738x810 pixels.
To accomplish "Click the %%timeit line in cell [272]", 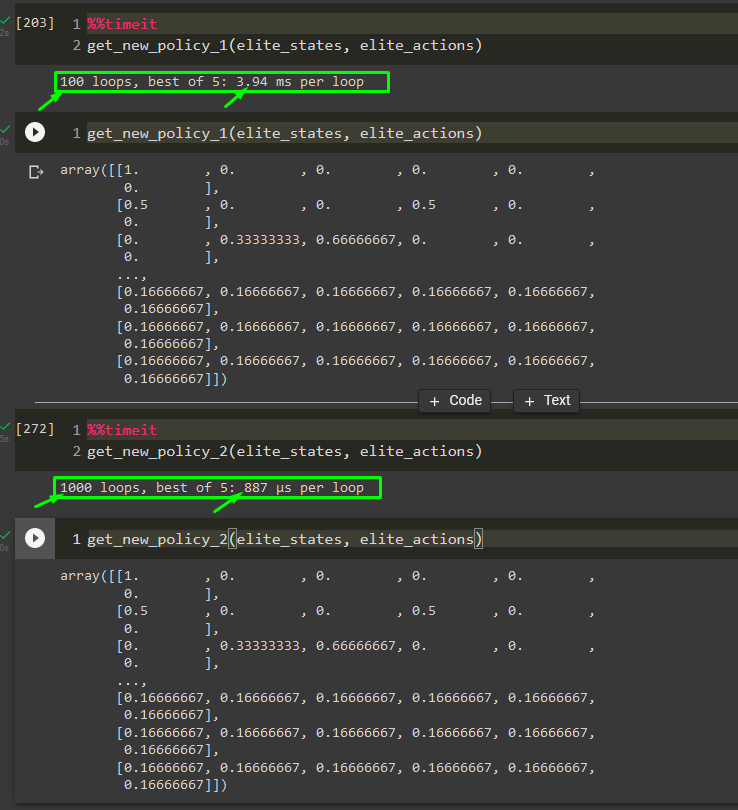I will tap(120, 429).
